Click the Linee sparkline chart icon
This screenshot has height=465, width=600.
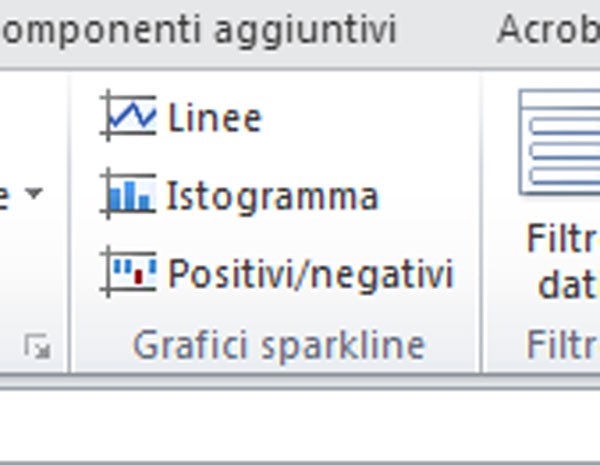coord(129,117)
